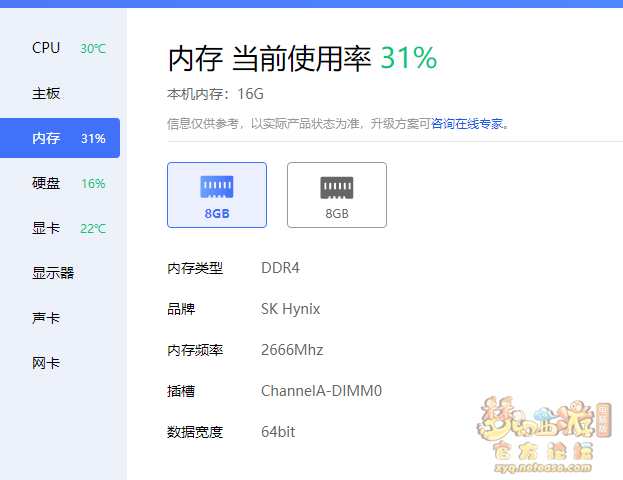Select the first blue 8GB memory card
The height and width of the screenshot is (480, 623).
217,195
